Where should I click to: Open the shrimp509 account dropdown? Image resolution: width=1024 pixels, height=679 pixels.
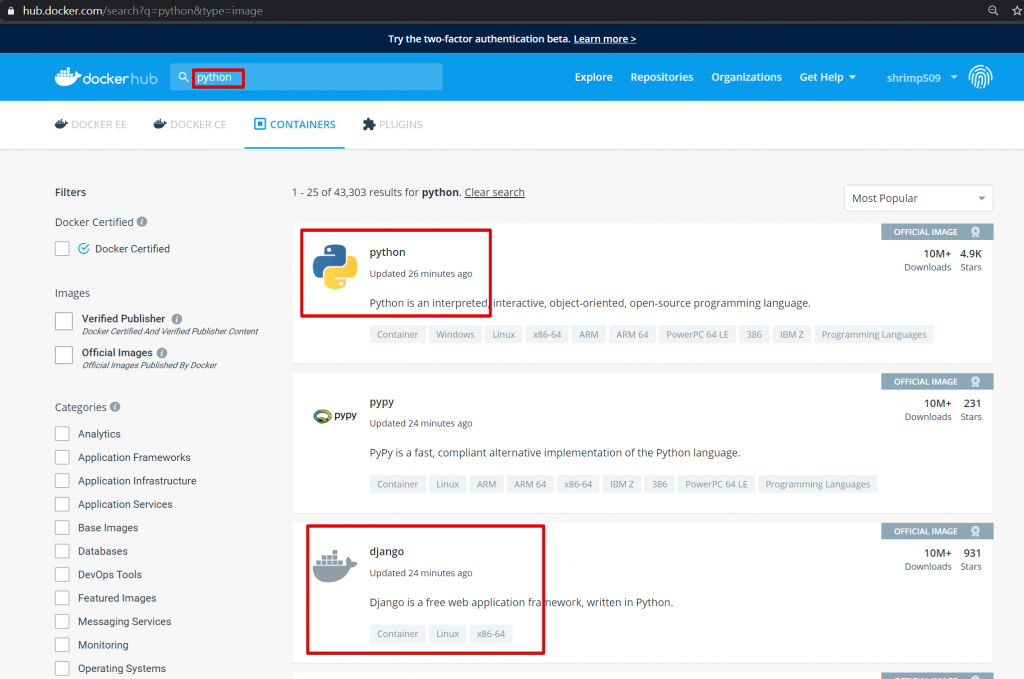[921, 78]
